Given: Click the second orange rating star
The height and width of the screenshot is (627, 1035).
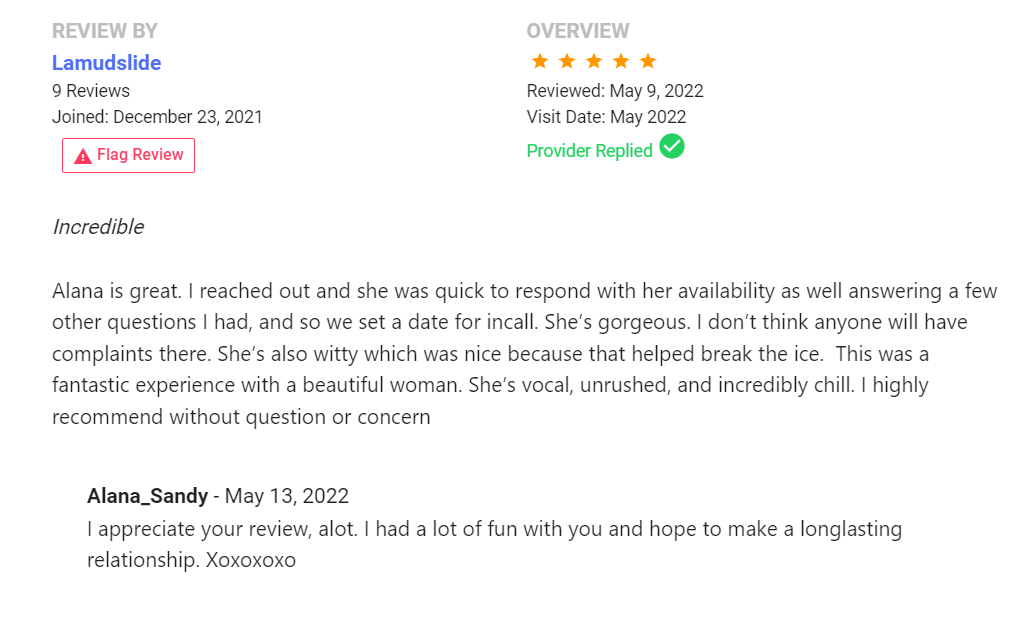Looking at the screenshot, I should pos(567,61).
